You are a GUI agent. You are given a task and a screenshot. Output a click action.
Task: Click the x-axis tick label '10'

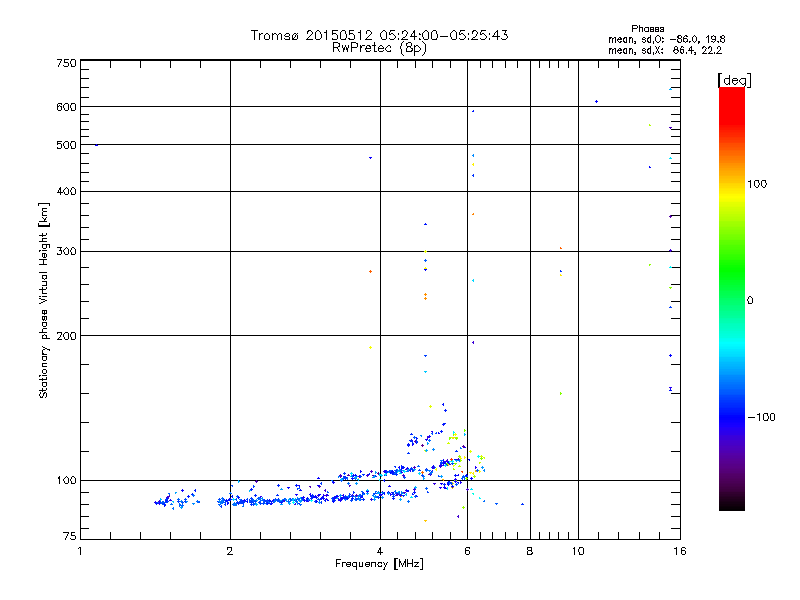click(578, 551)
